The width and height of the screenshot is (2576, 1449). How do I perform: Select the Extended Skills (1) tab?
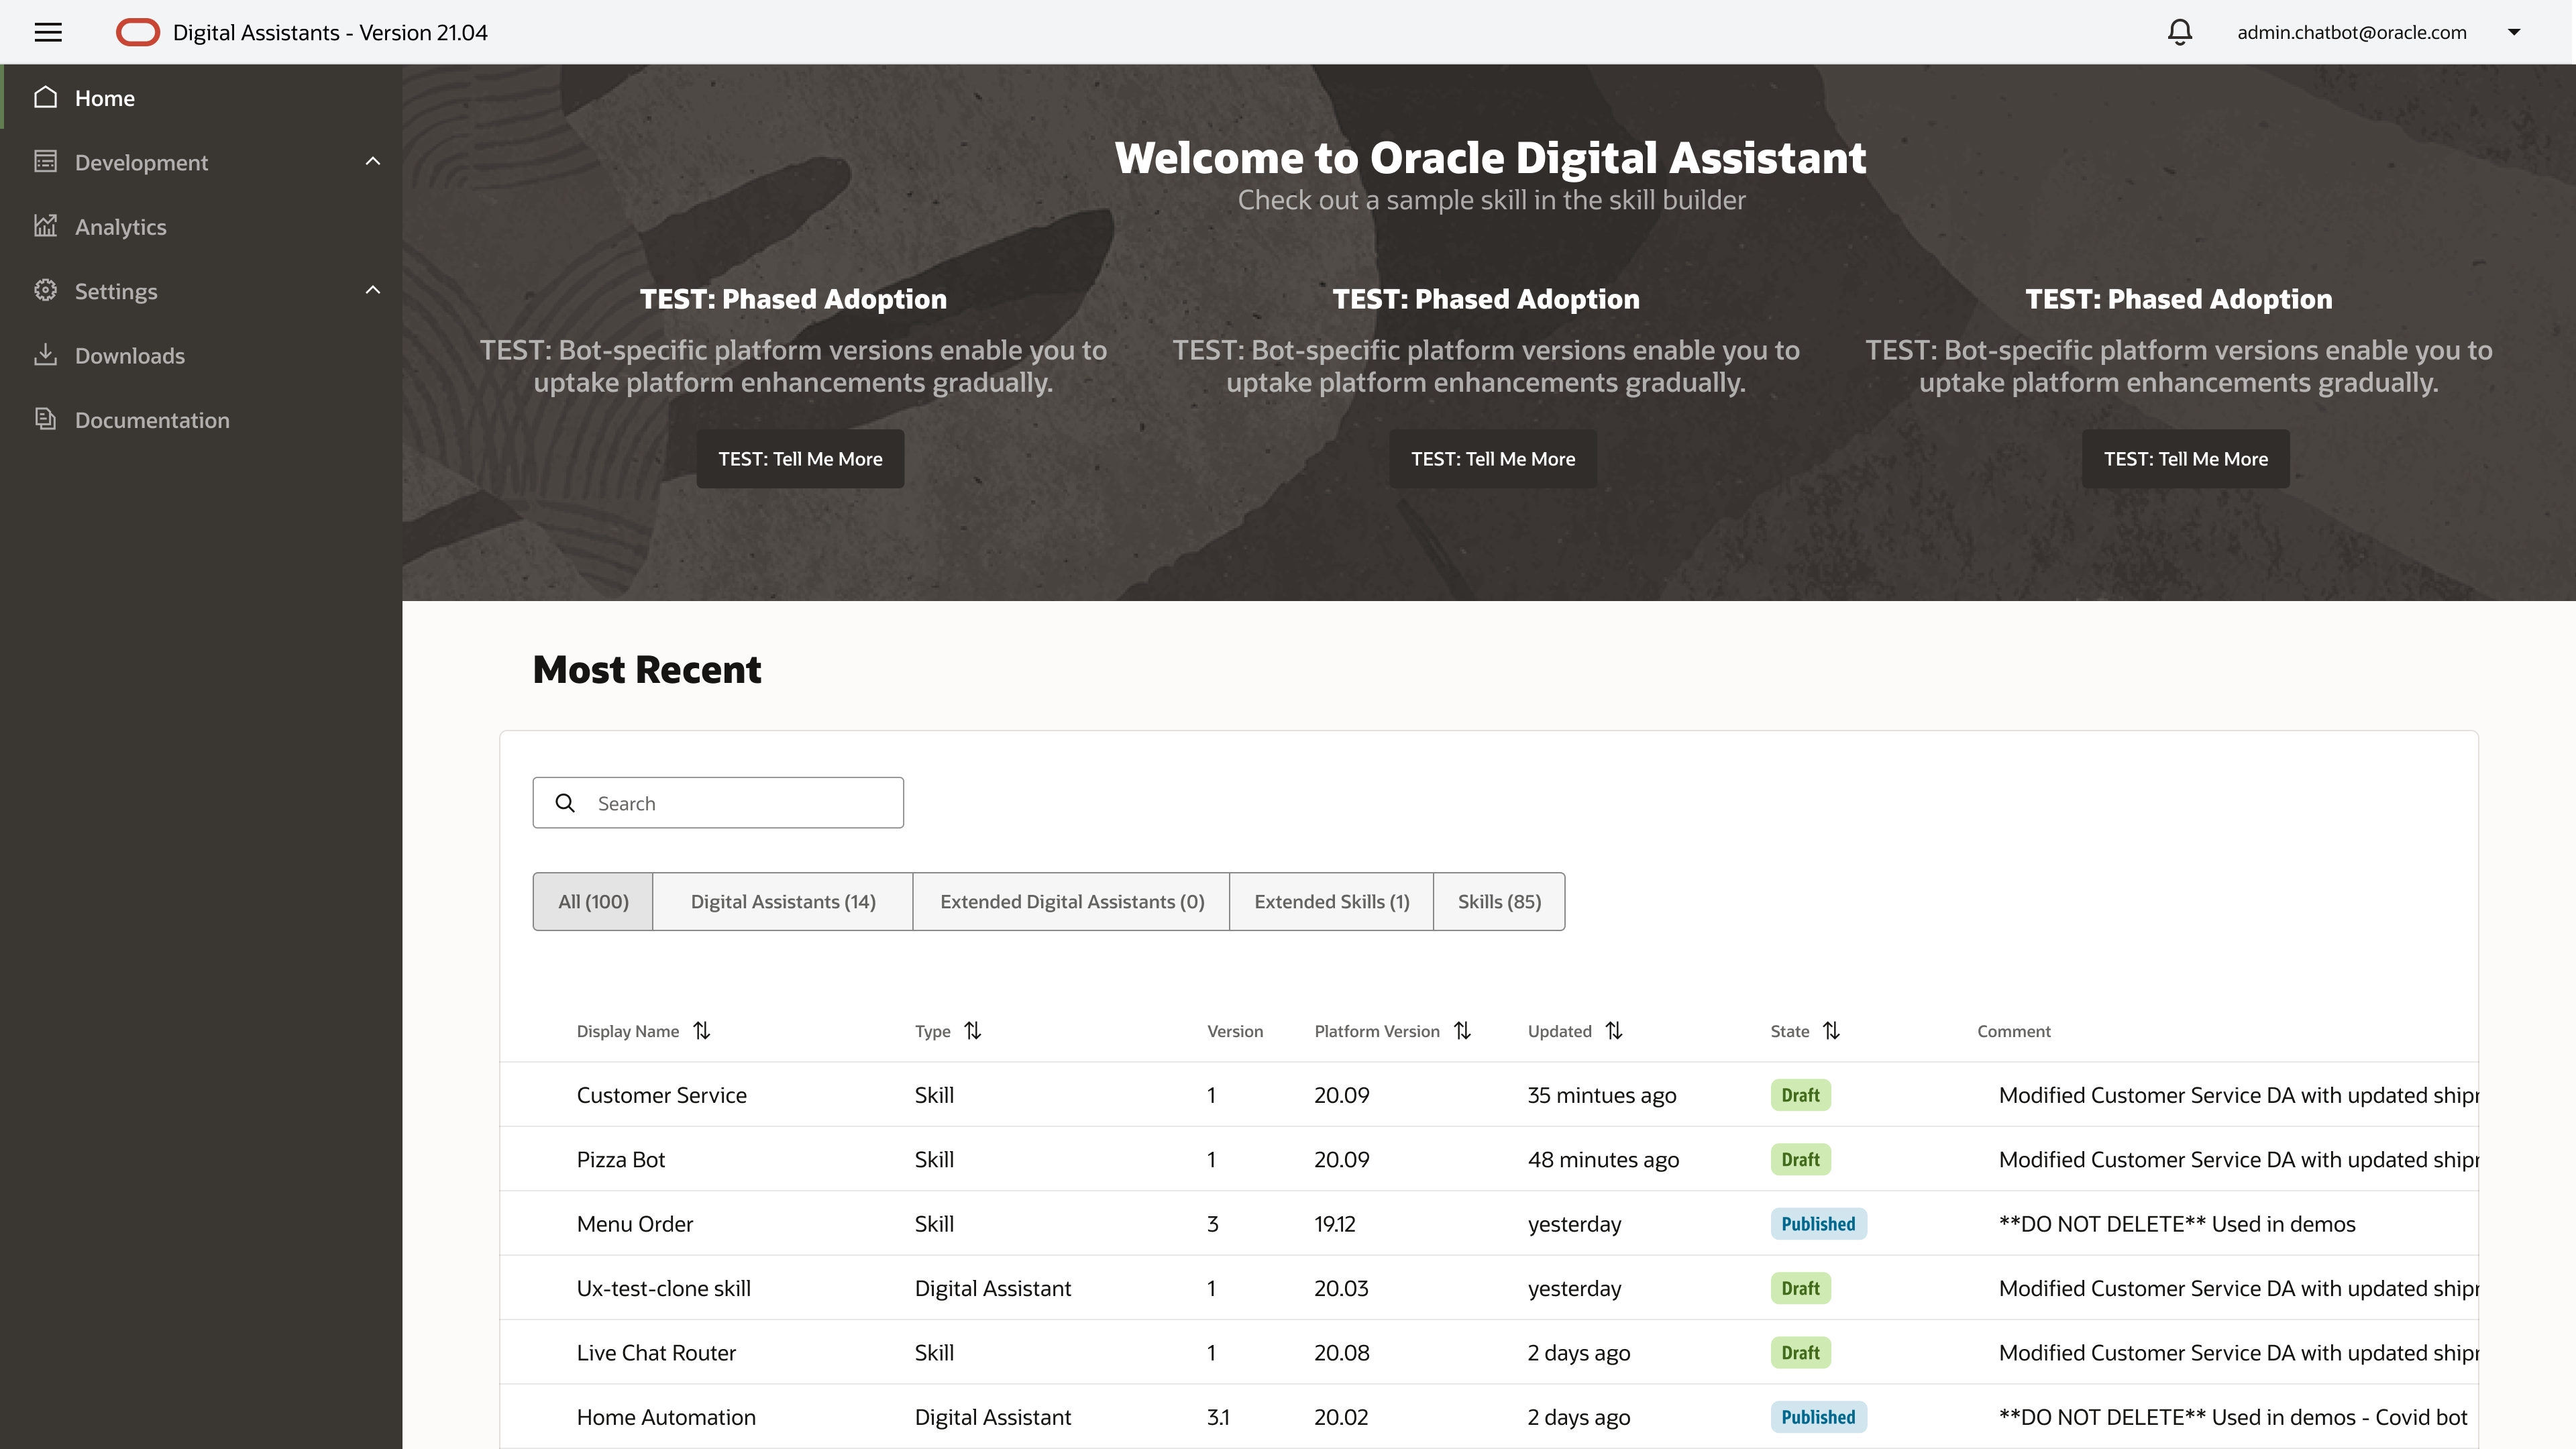(1332, 901)
